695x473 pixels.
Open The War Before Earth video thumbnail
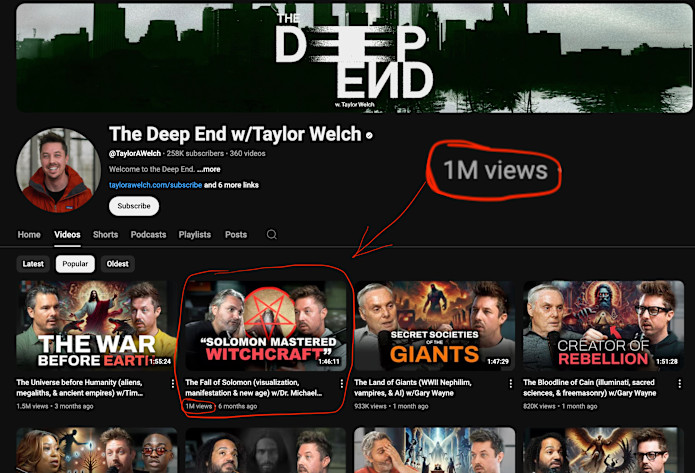97,325
